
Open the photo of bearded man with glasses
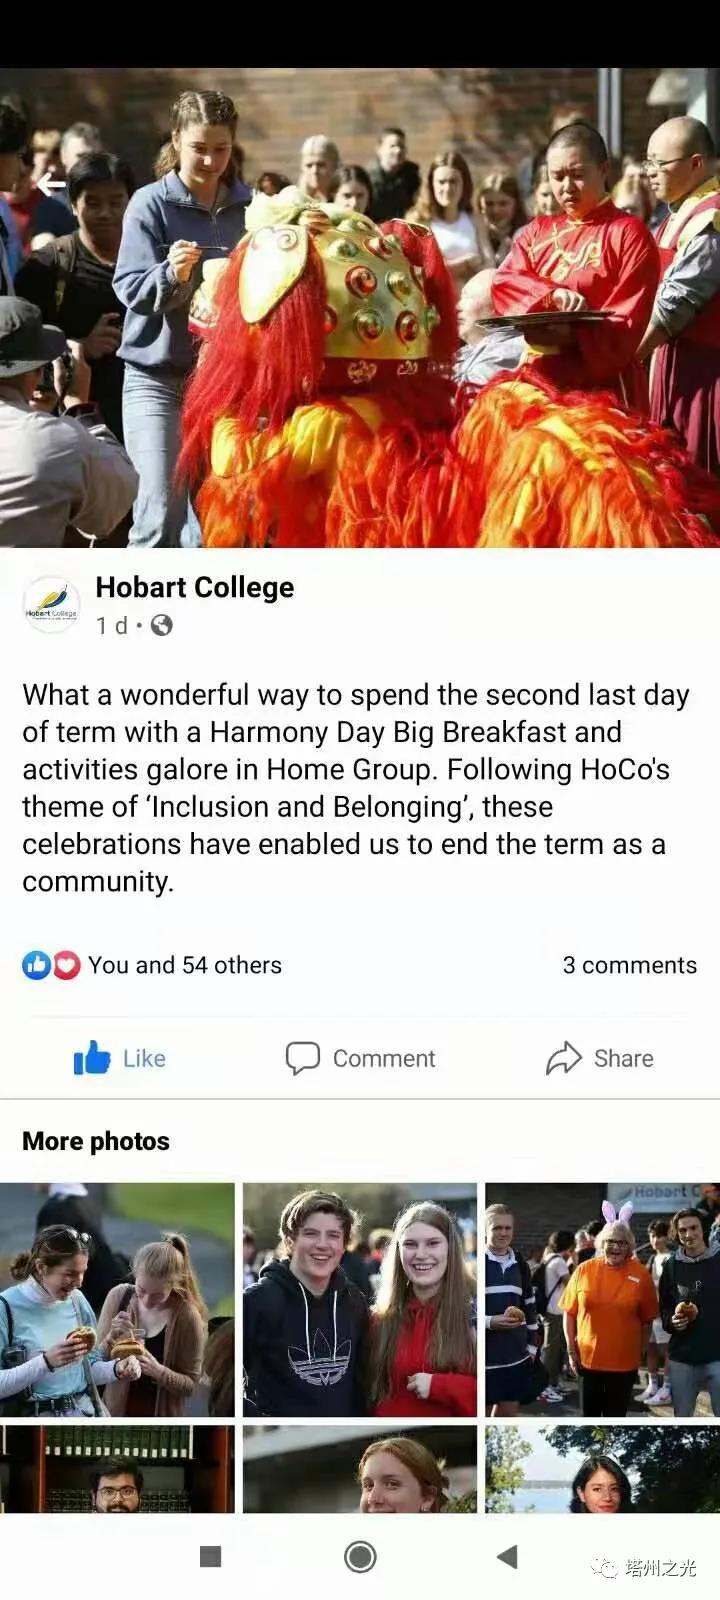117,1469
